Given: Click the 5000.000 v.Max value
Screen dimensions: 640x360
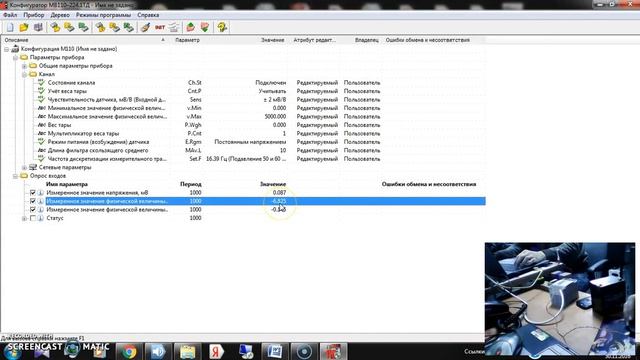Looking at the screenshot, I should pos(275,117).
